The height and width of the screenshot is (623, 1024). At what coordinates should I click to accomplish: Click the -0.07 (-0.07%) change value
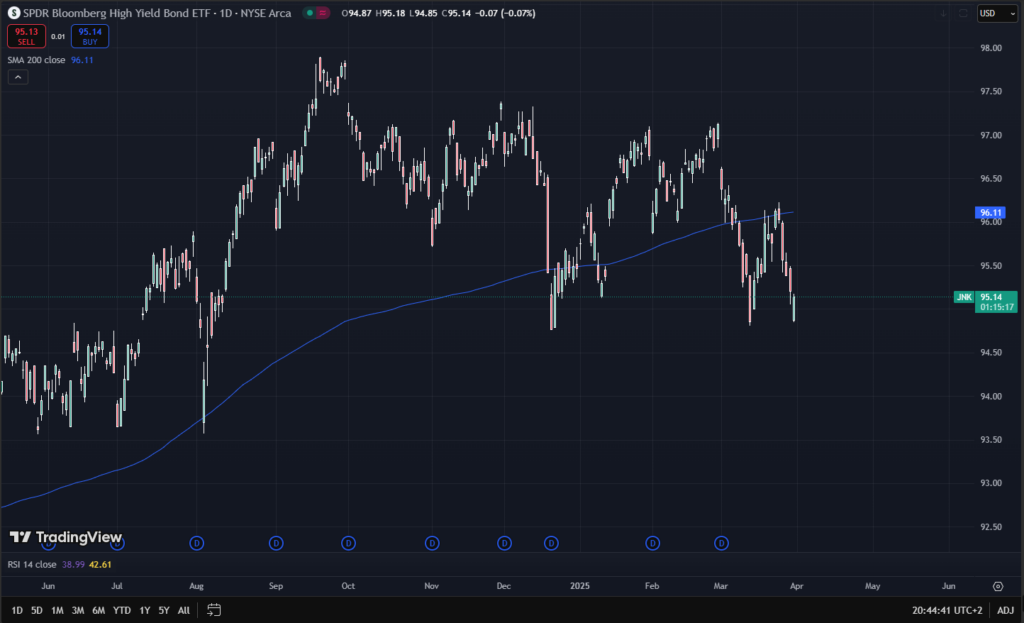click(x=505, y=13)
